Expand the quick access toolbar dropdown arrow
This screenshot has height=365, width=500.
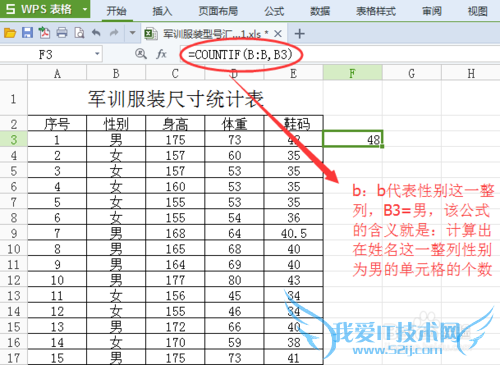[x=132, y=33]
